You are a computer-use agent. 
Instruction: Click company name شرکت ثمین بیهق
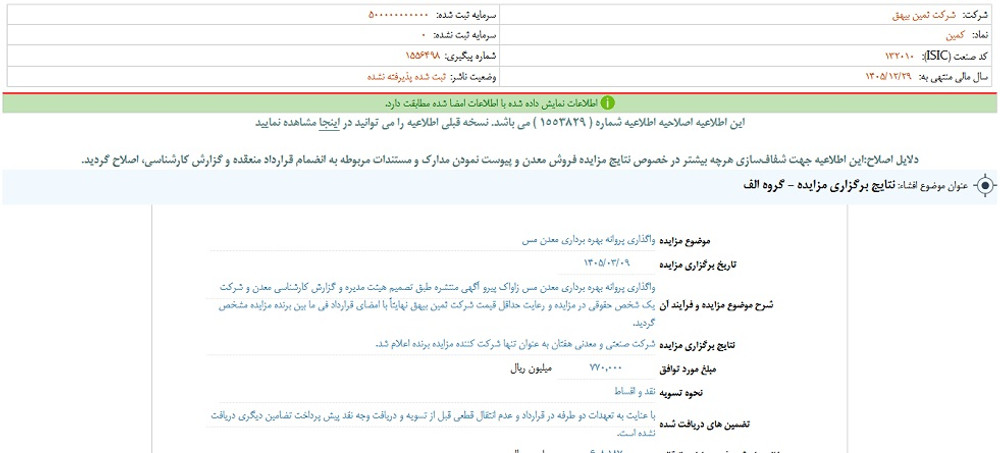point(923,15)
